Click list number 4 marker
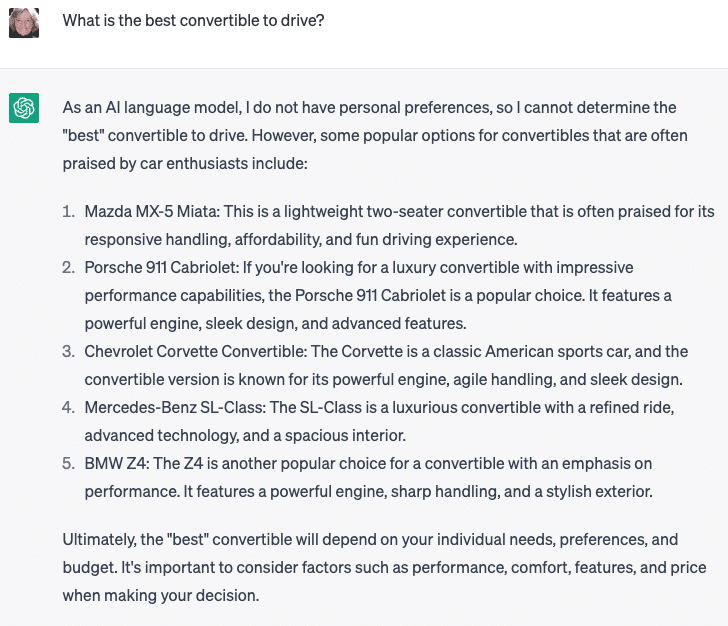 [x=68, y=408]
